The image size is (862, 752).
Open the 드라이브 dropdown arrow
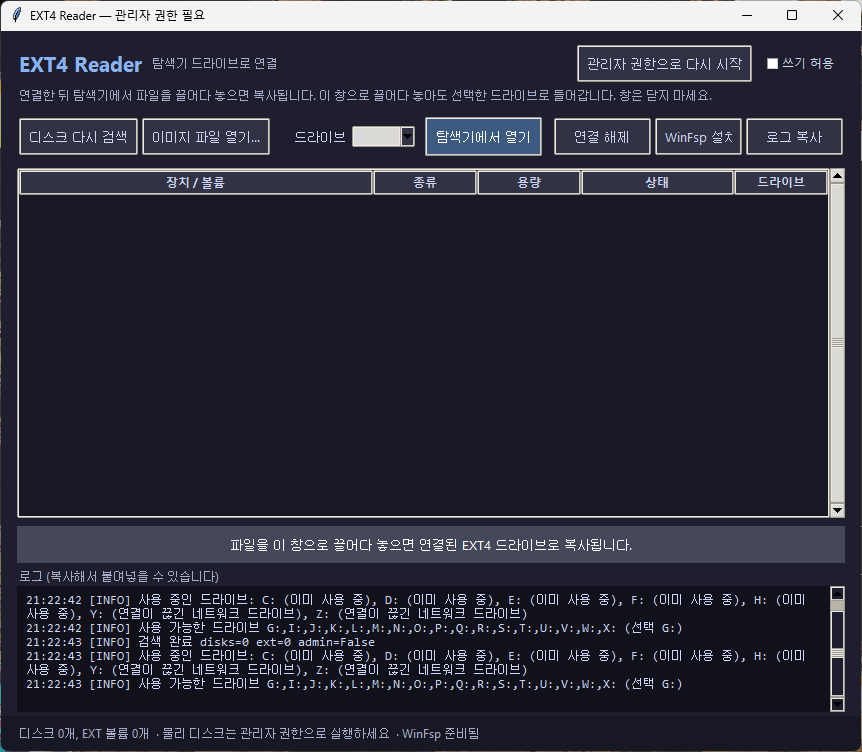[407, 137]
